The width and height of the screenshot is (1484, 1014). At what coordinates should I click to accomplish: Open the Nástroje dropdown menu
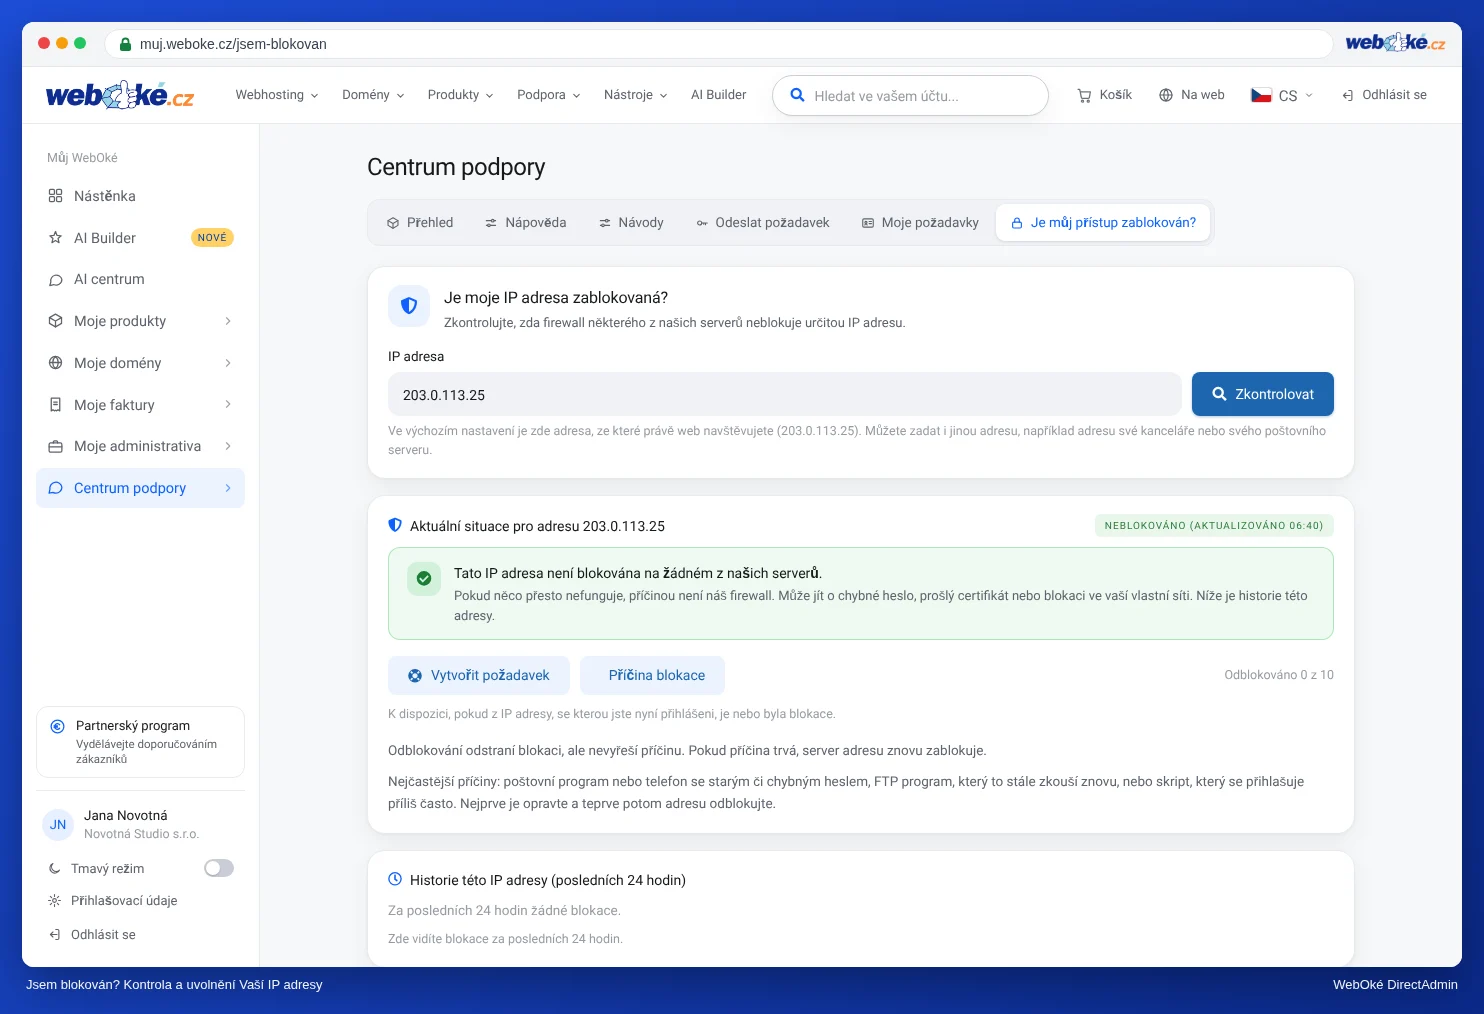635,95
